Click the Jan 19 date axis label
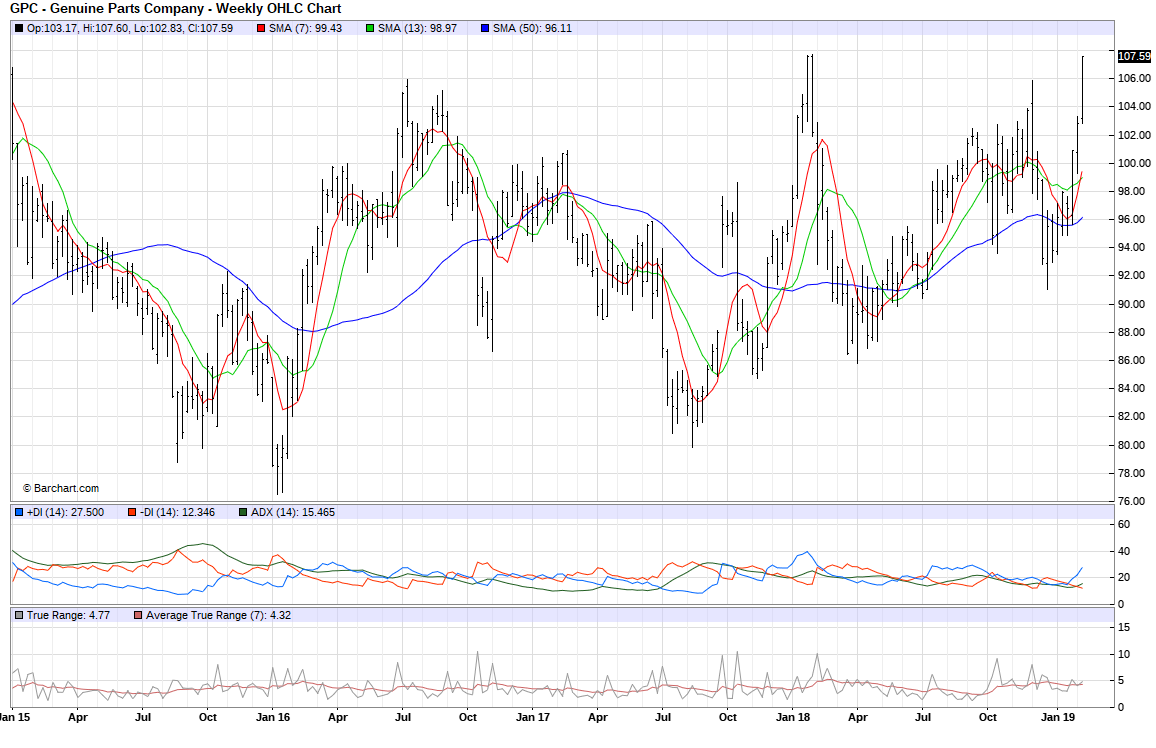The image size is (1156, 748). (x=1058, y=717)
